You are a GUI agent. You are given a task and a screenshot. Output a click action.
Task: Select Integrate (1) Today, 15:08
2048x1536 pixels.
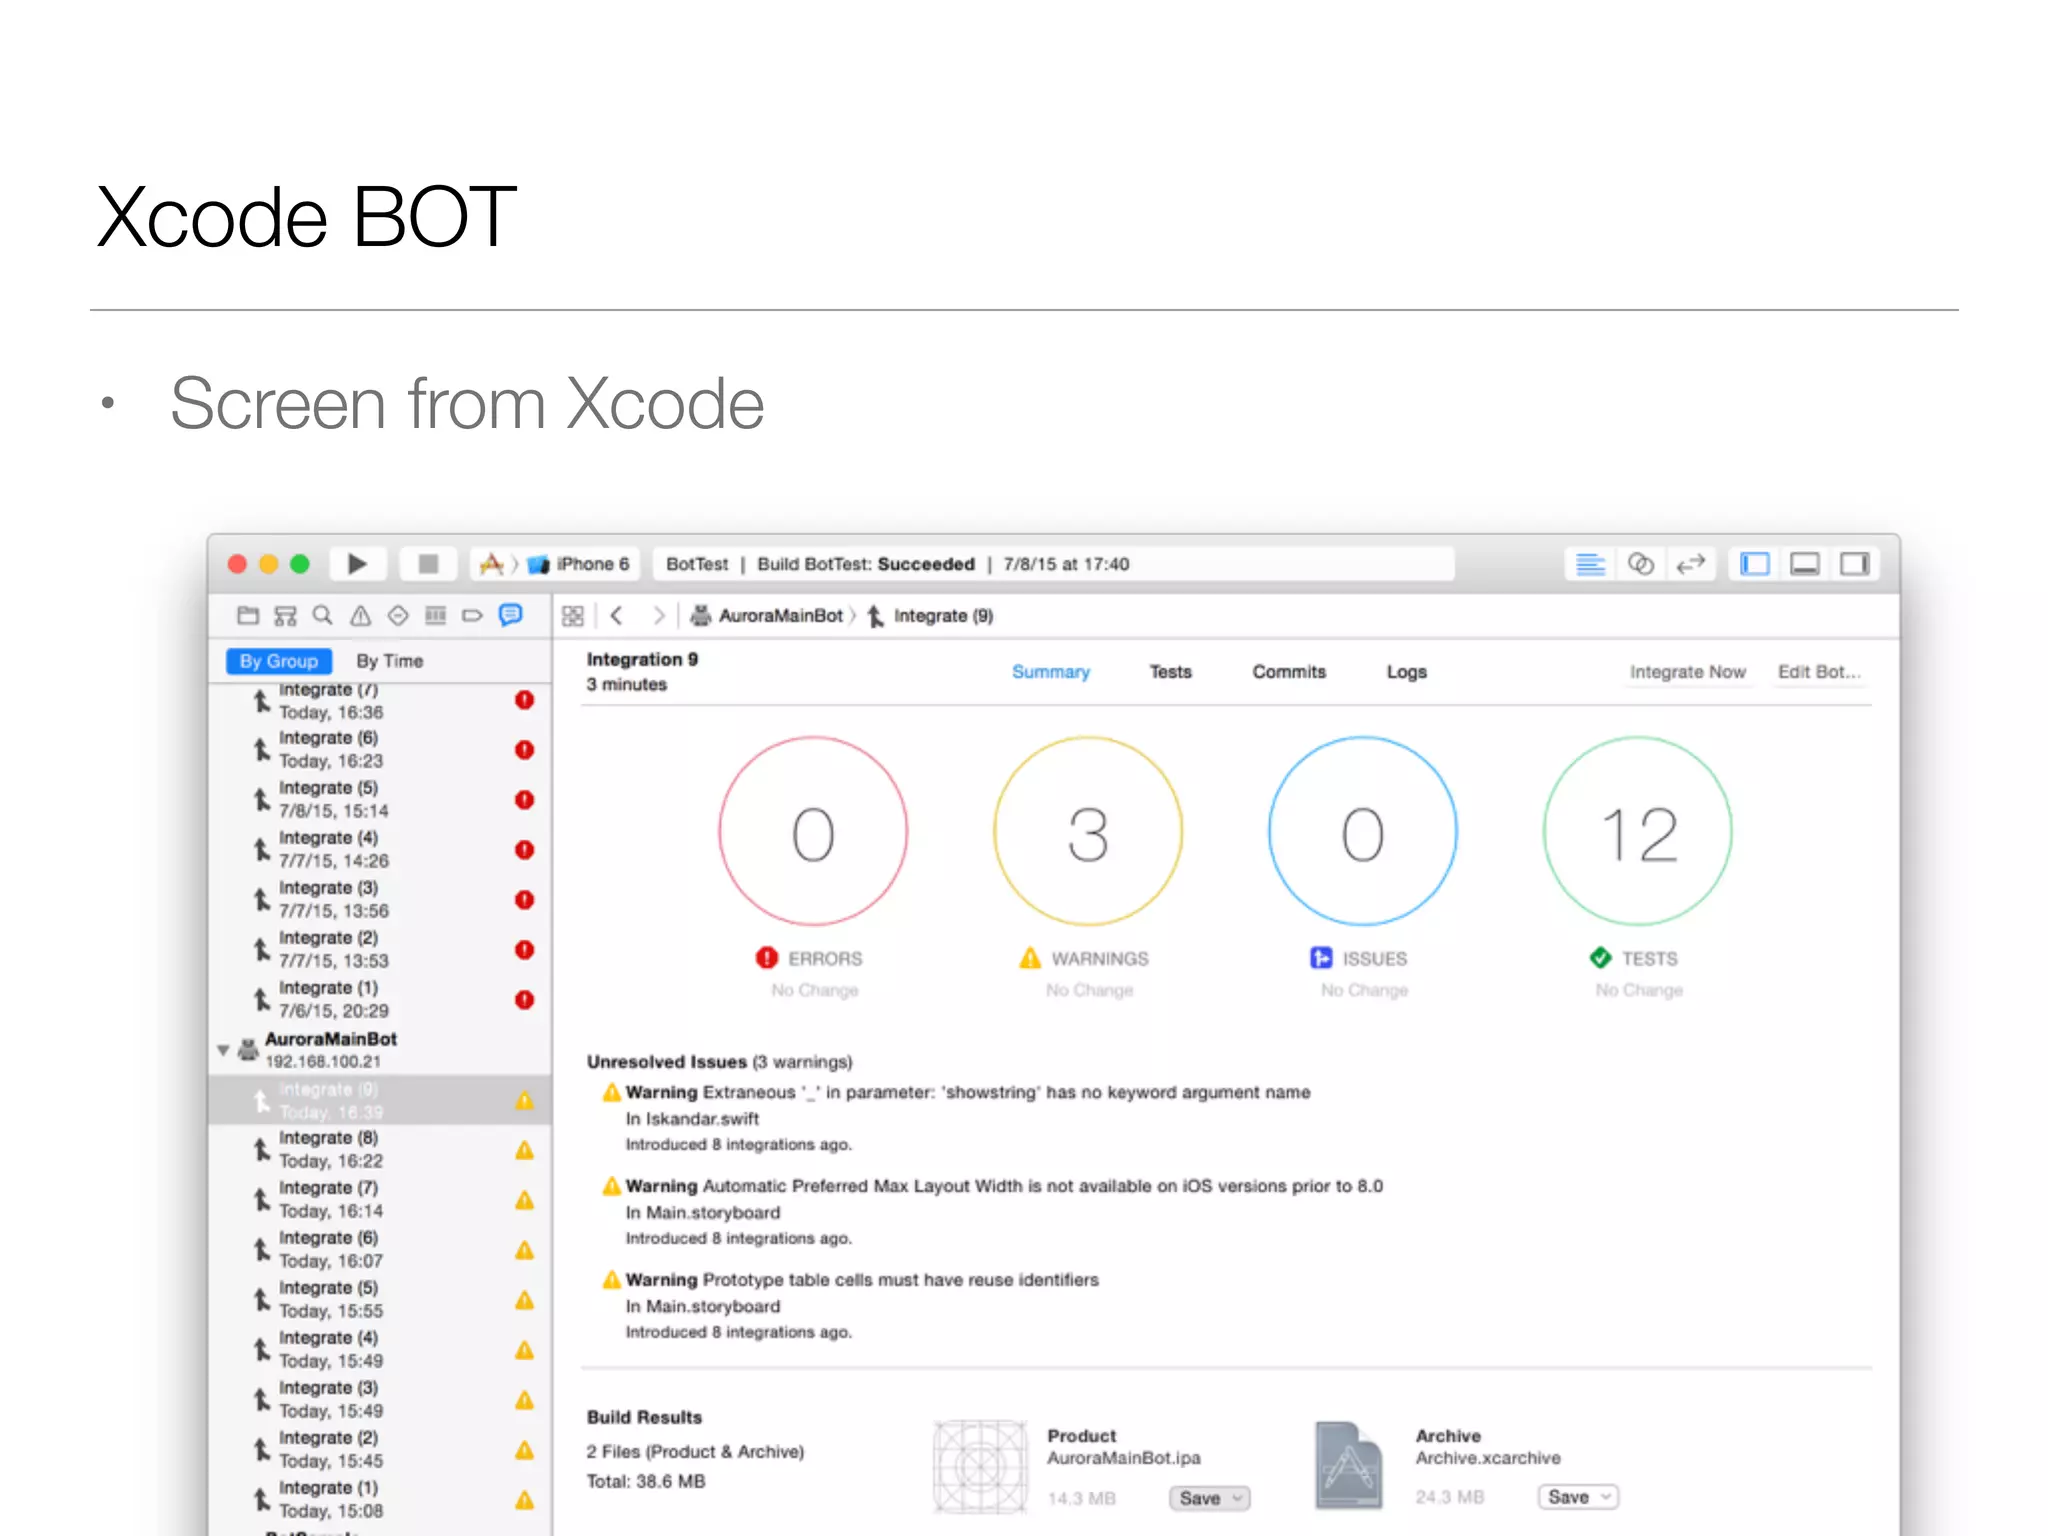click(380, 1500)
